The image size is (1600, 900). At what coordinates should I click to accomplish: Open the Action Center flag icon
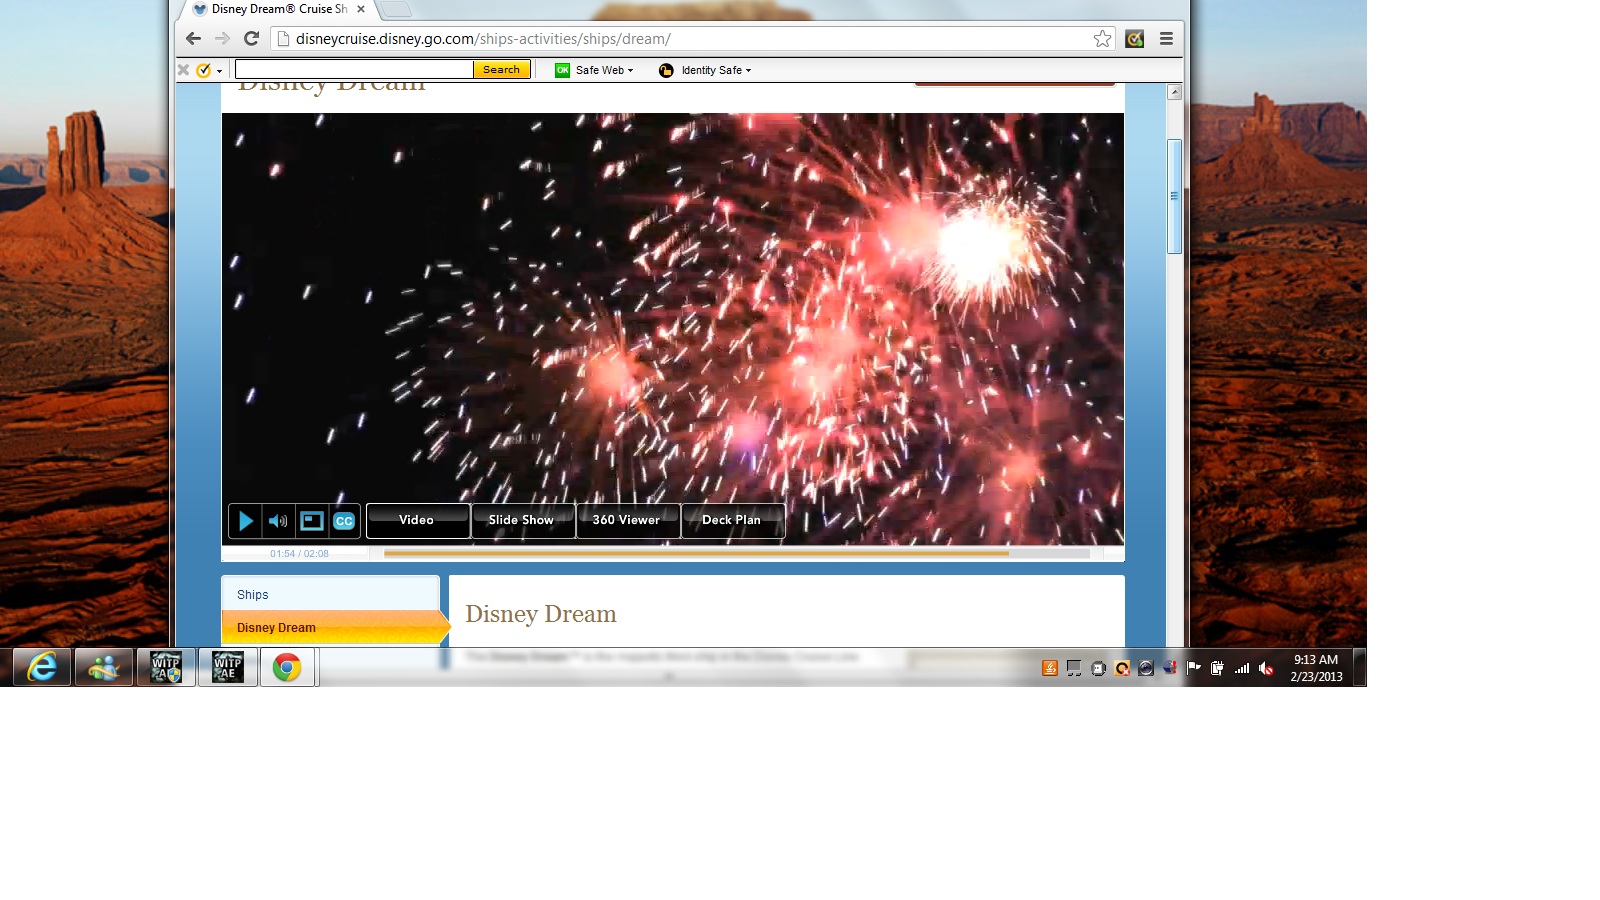(x=1194, y=668)
